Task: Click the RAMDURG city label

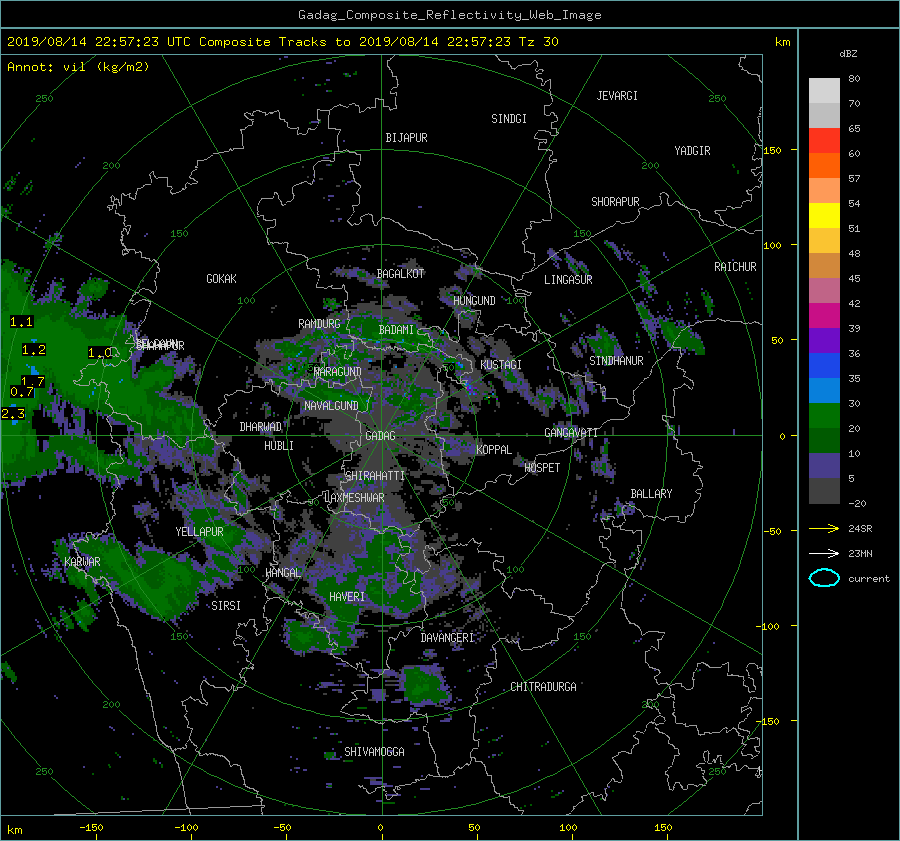Action: (x=319, y=324)
